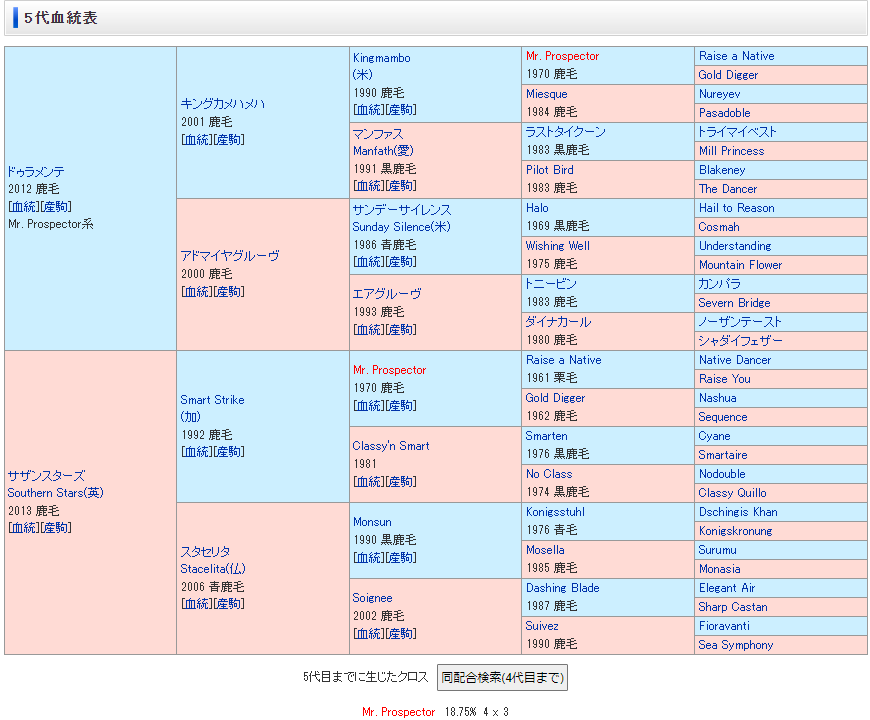Click the 同配合検索(4代目まで) button
The height and width of the screenshot is (720, 870).
click(502, 677)
